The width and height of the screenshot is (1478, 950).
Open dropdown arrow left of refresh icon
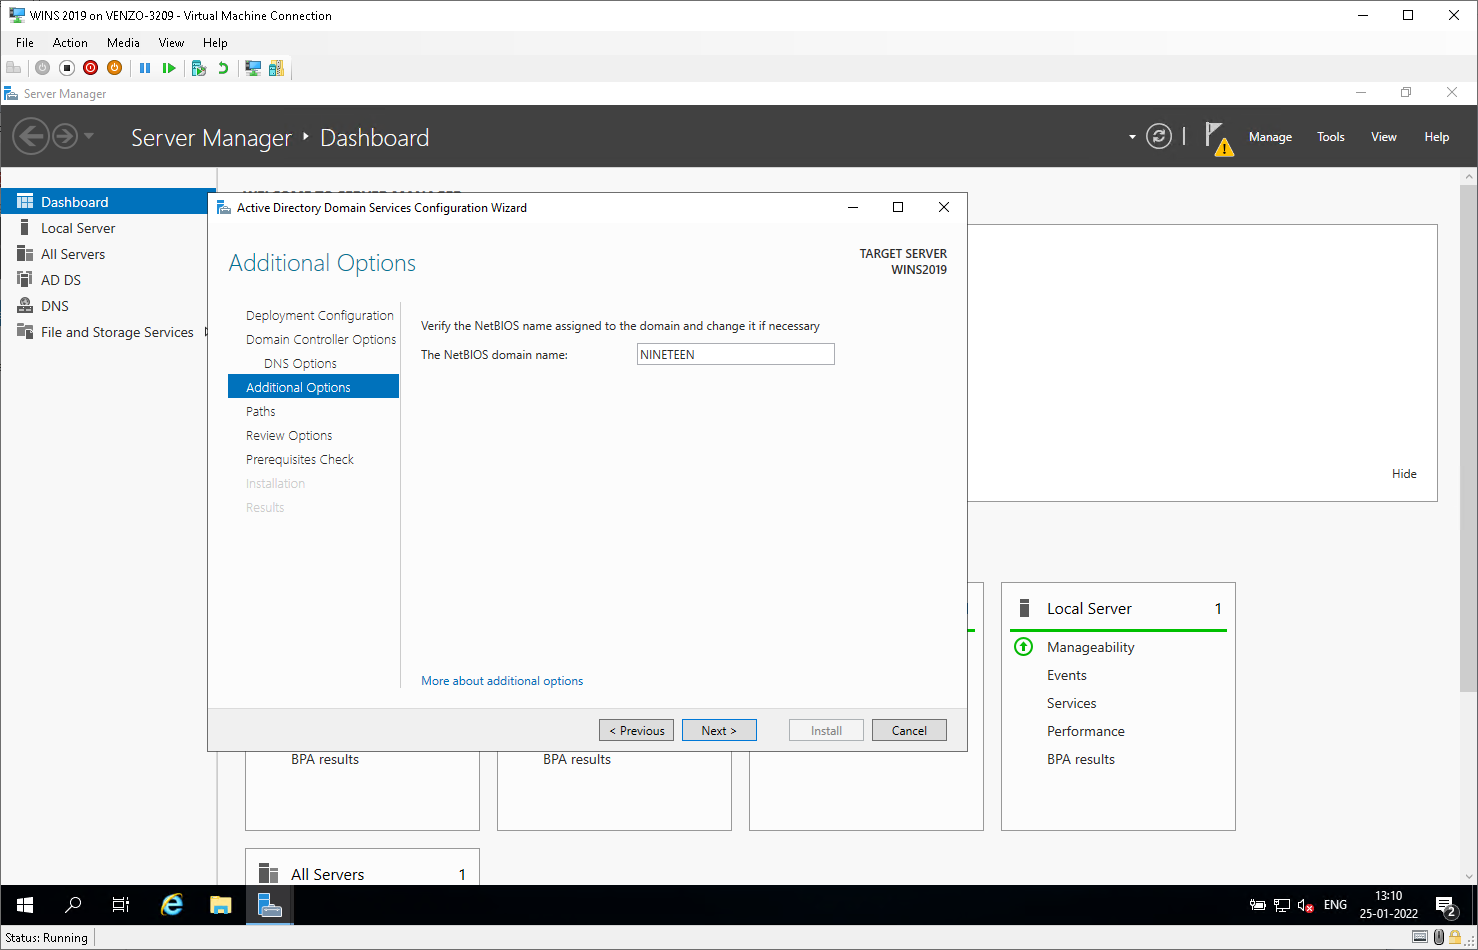(x=1132, y=137)
